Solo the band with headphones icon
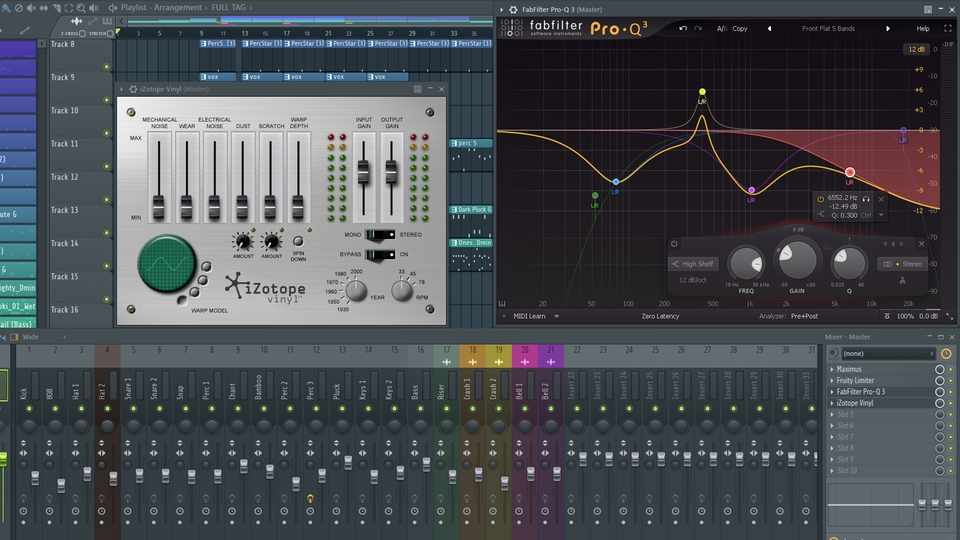This screenshot has height=540, width=960. (x=866, y=198)
